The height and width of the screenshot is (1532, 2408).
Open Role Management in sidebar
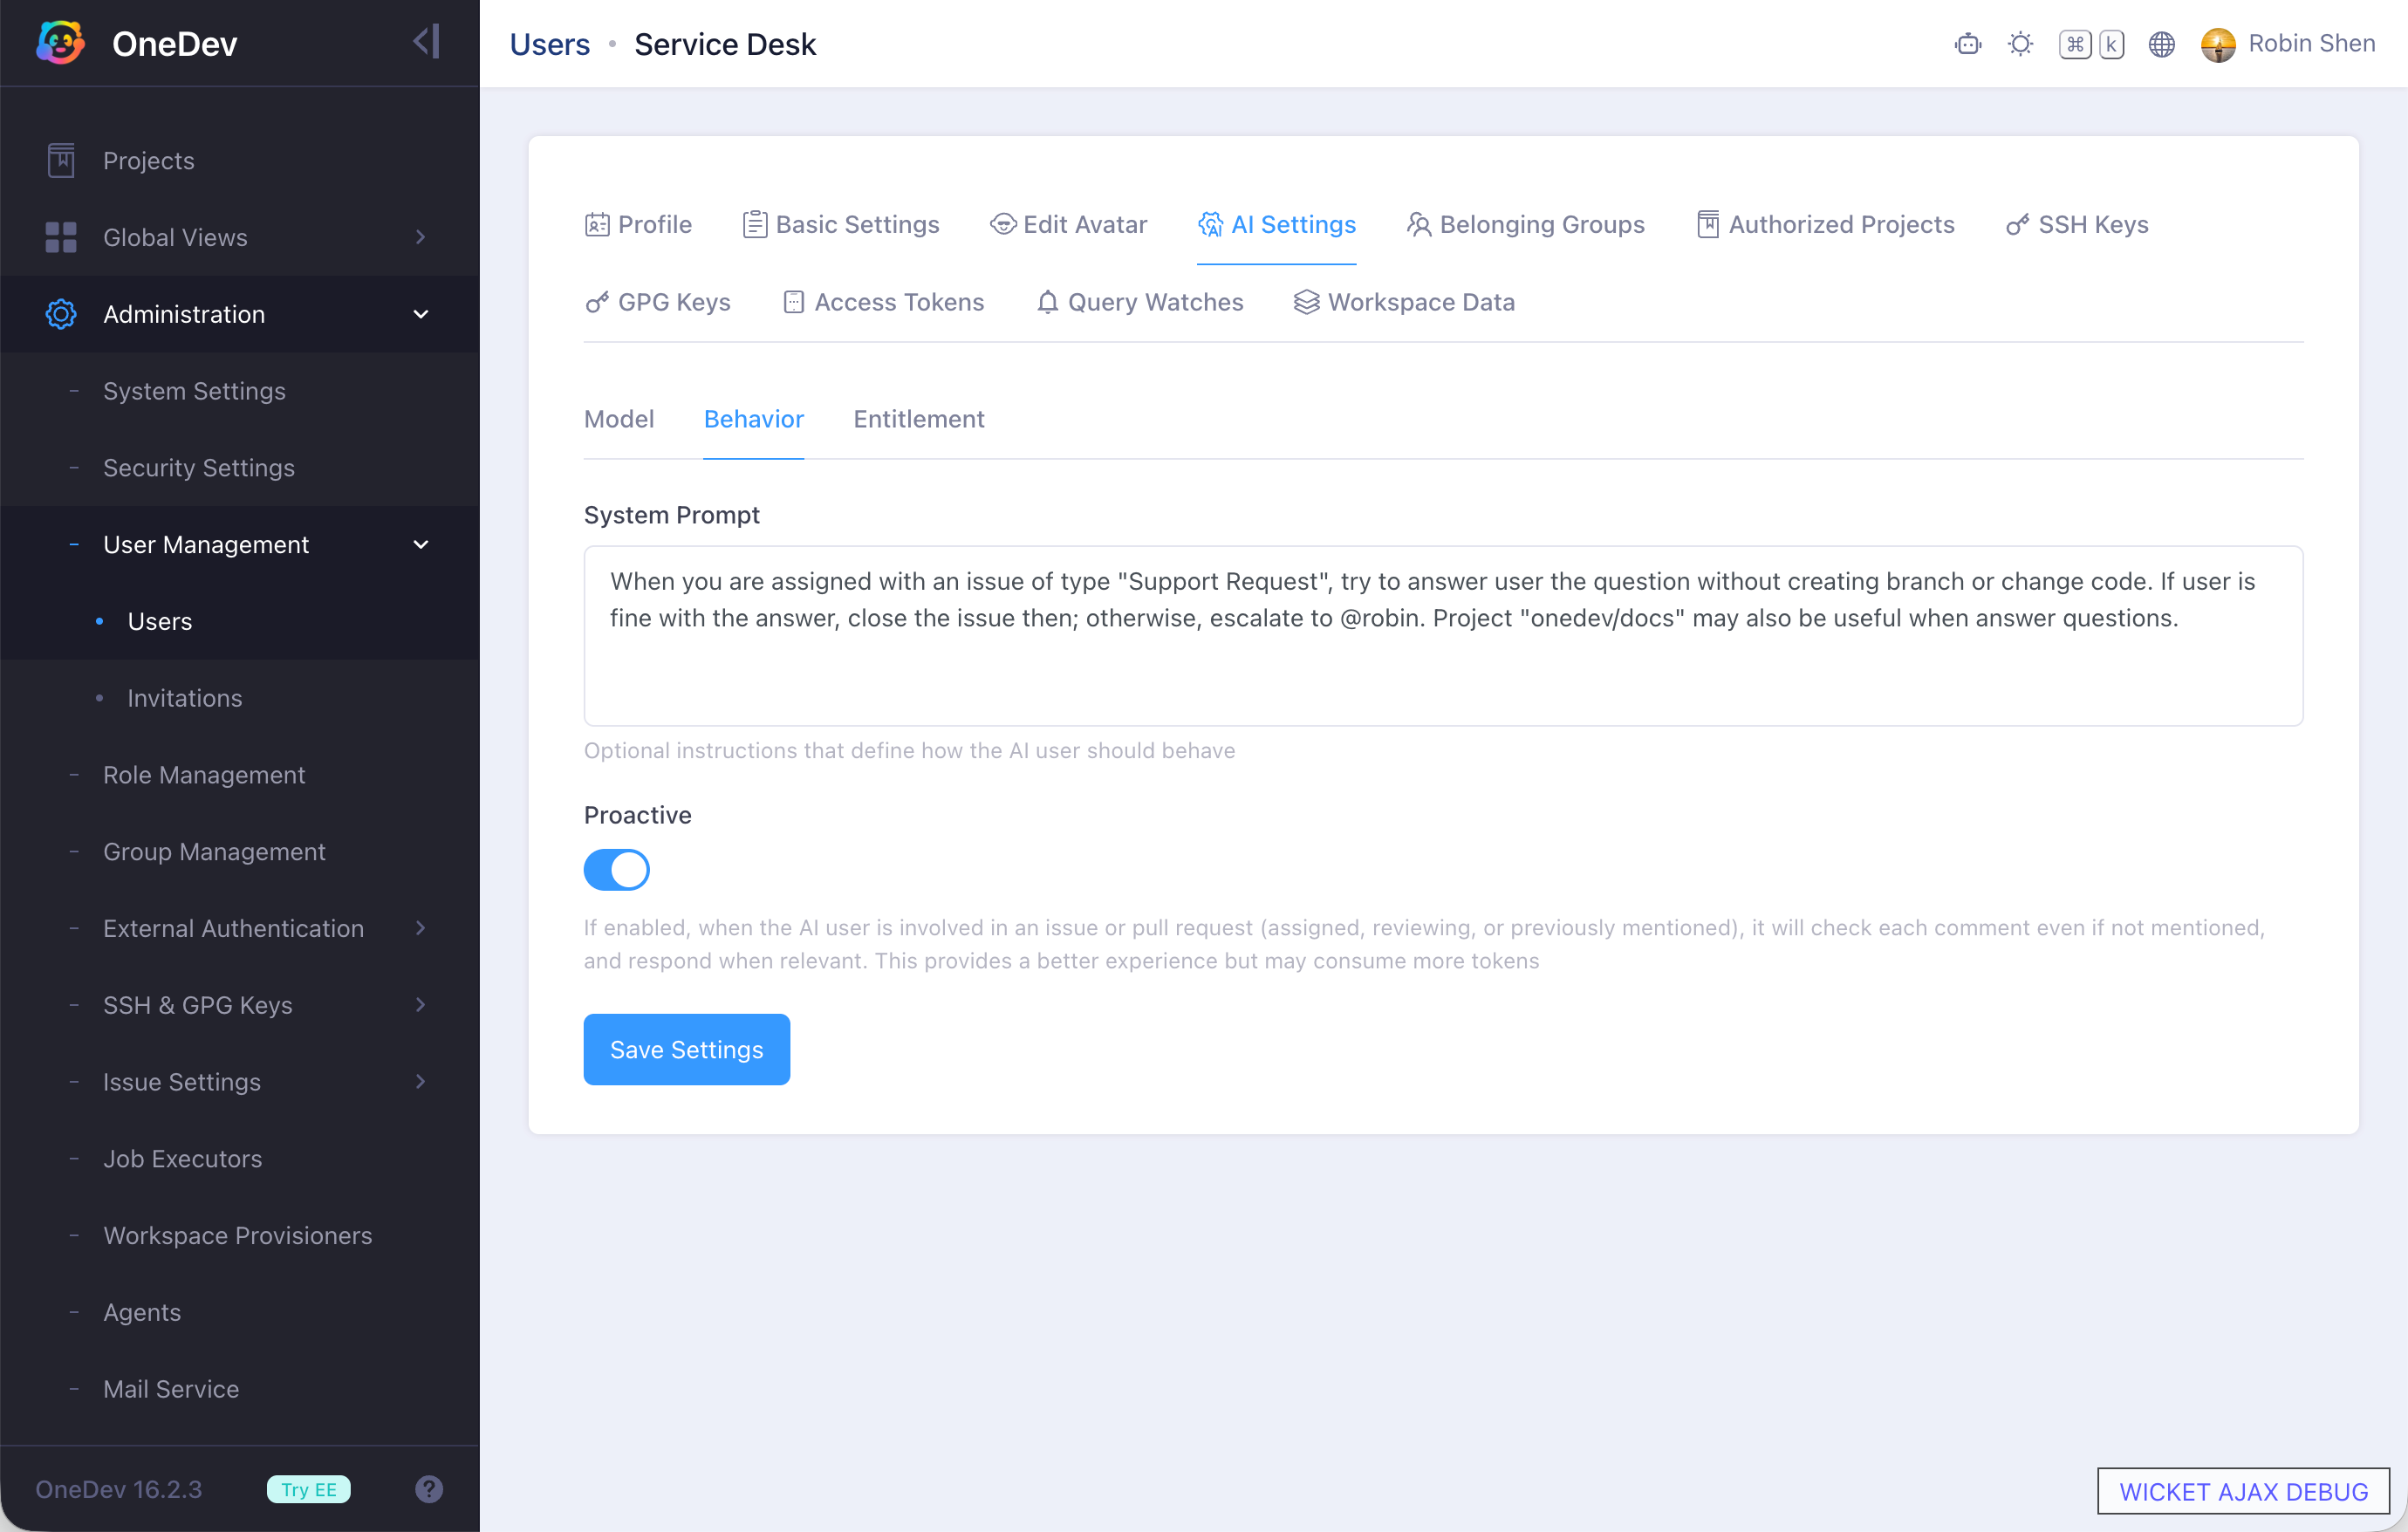coord(204,775)
